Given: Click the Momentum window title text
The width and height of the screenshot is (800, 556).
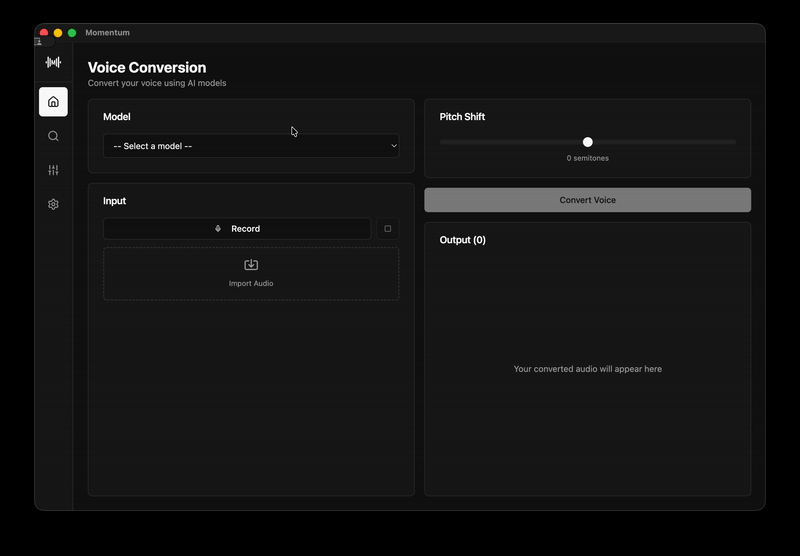Looking at the screenshot, I should [108, 33].
